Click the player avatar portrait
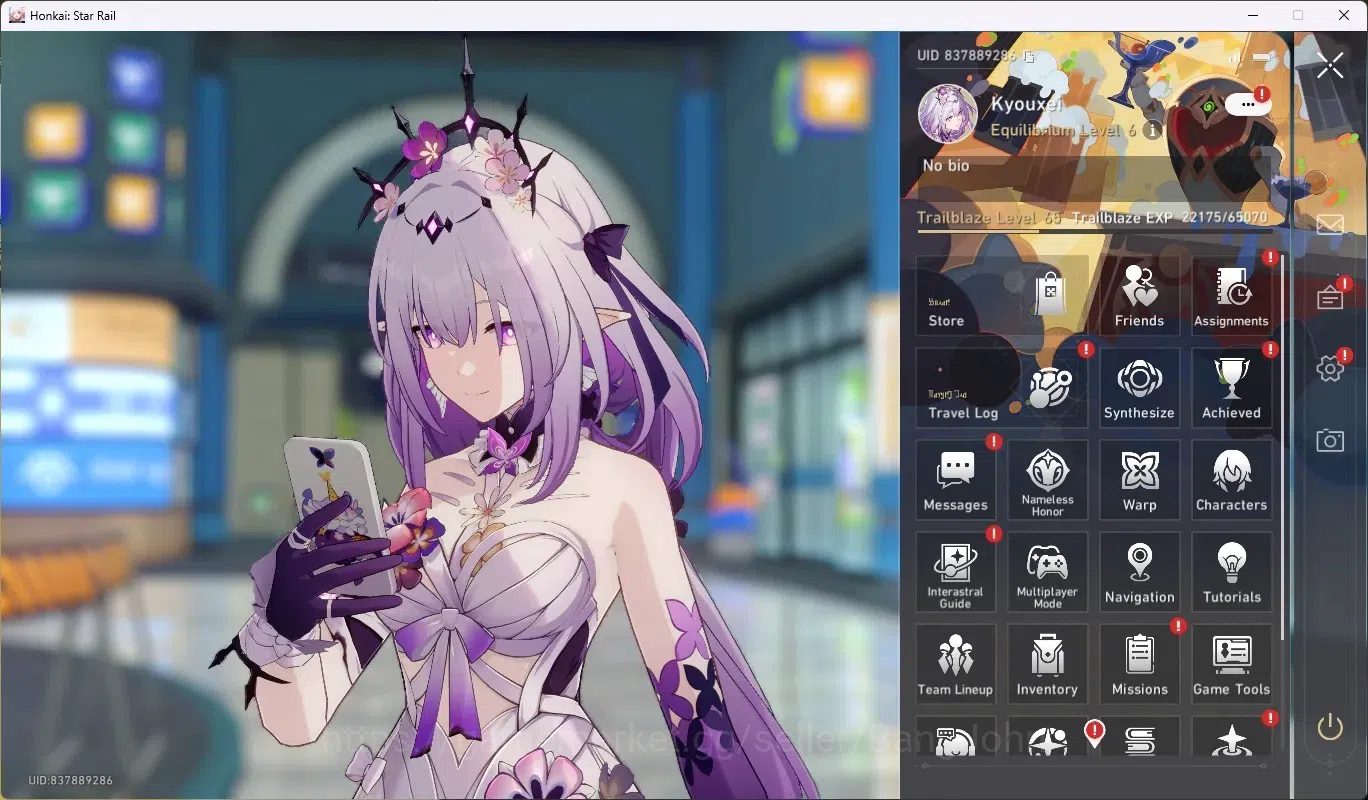Image resolution: width=1368 pixels, height=800 pixels. pyautogui.click(x=948, y=113)
